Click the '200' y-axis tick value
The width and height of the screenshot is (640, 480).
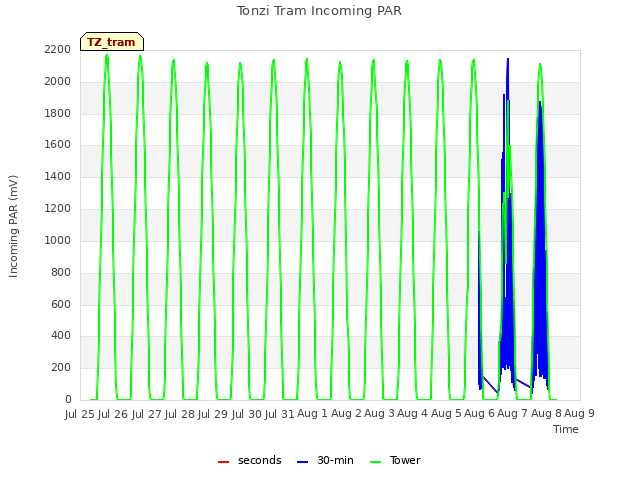[61, 367]
